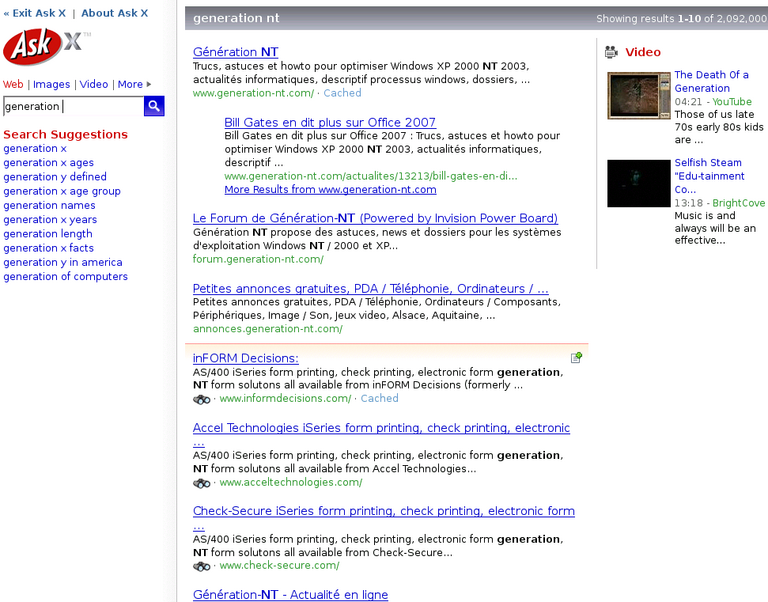Click the URL 'www.informdecisions.com/'
This screenshot has width=768, height=602.
tap(285, 398)
